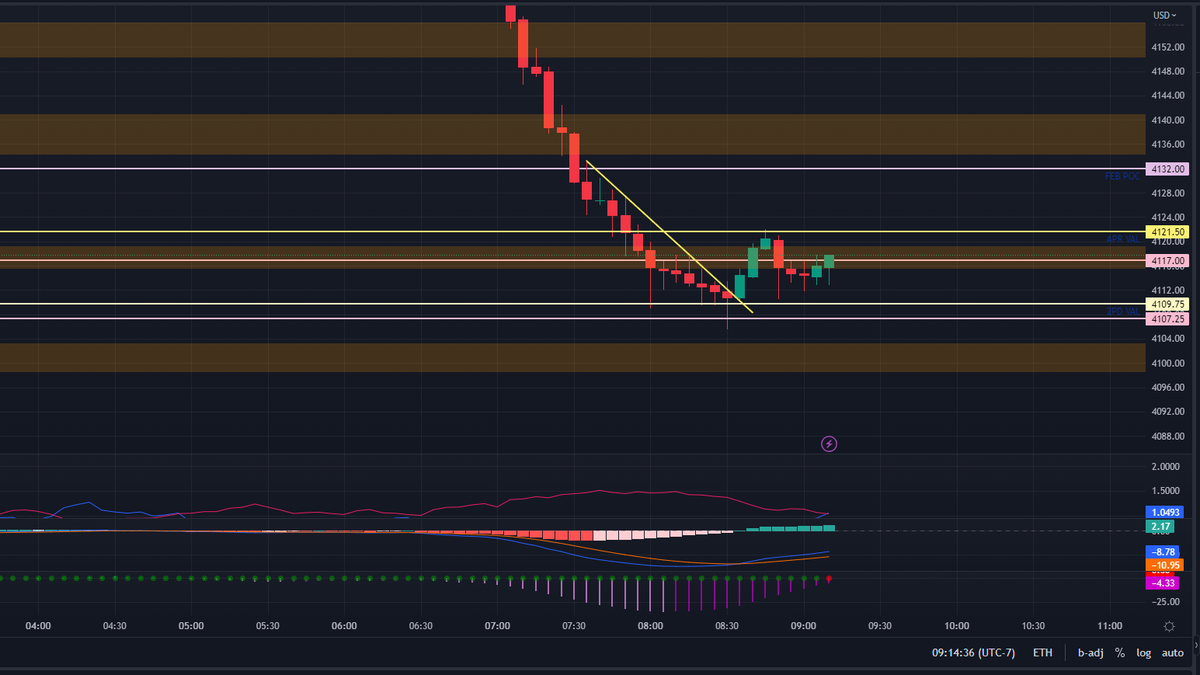Click the blue 1.0493 indicator value label
This screenshot has width=1200, height=675.
coord(1167,512)
